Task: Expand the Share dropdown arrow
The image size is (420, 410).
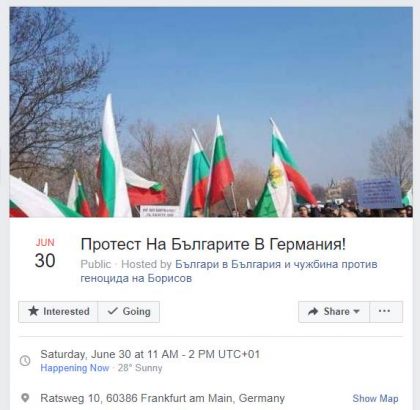Action: coord(356,312)
